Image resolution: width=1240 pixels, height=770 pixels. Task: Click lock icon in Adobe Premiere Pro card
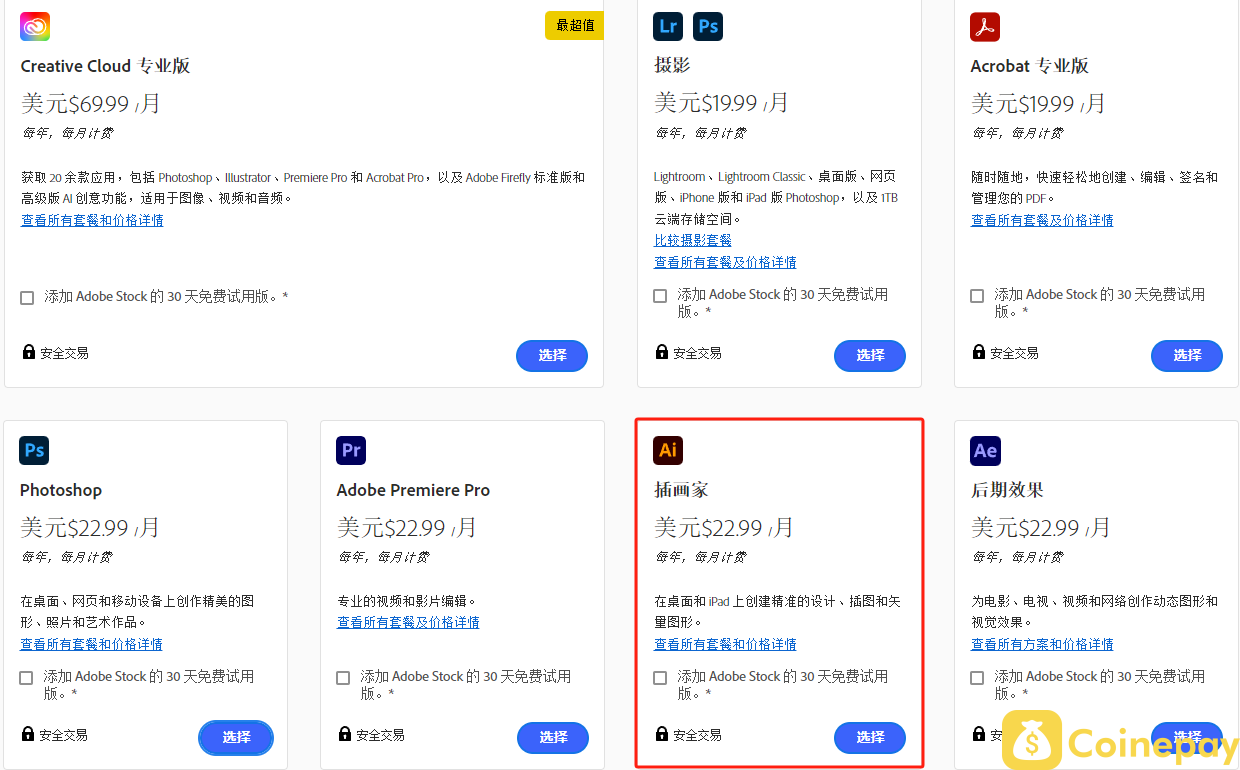344,734
